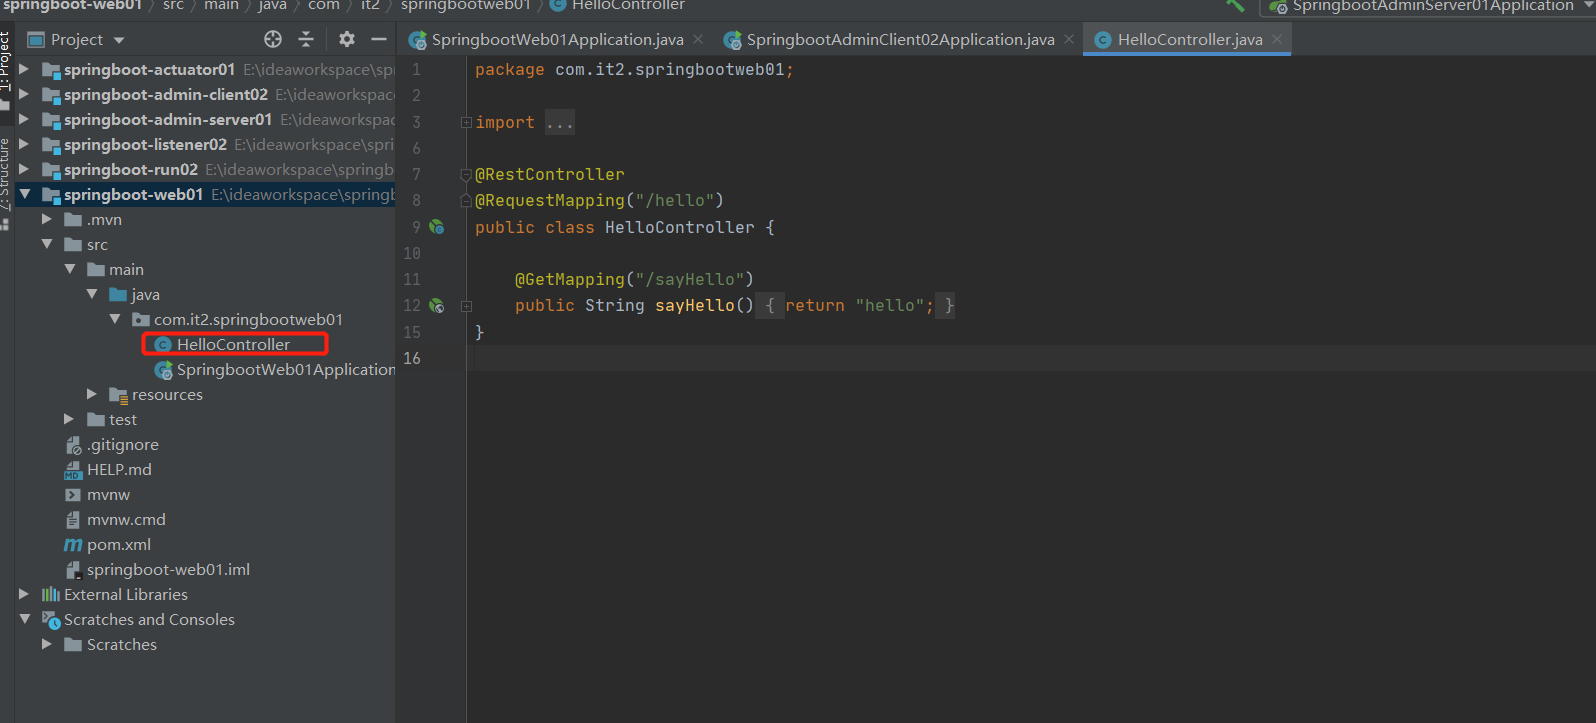The width and height of the screenshot is (1596, 723).
Task: Click the sayHello method name in code
Action: (x=695, y=306)
